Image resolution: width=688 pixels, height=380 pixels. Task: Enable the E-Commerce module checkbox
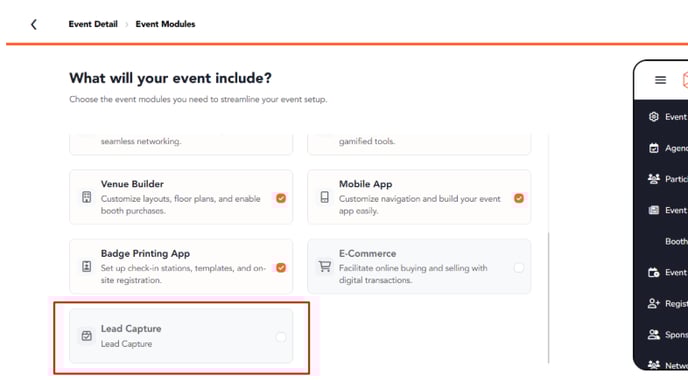(519, 268)
